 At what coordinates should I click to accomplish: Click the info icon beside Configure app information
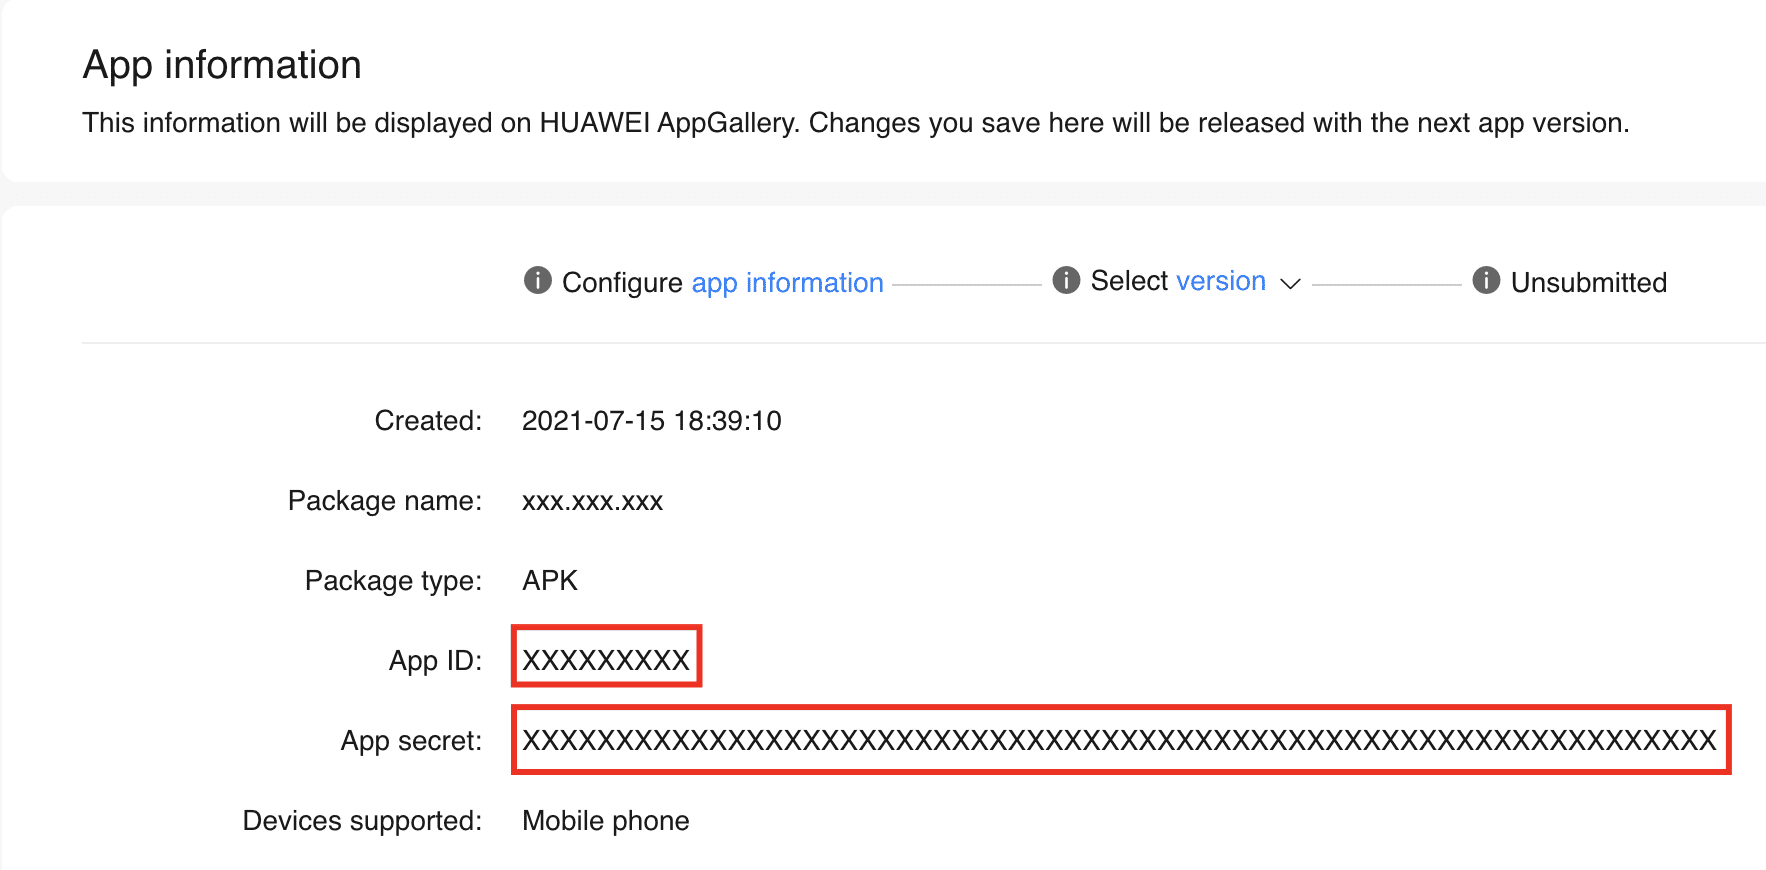pos(537,281)
